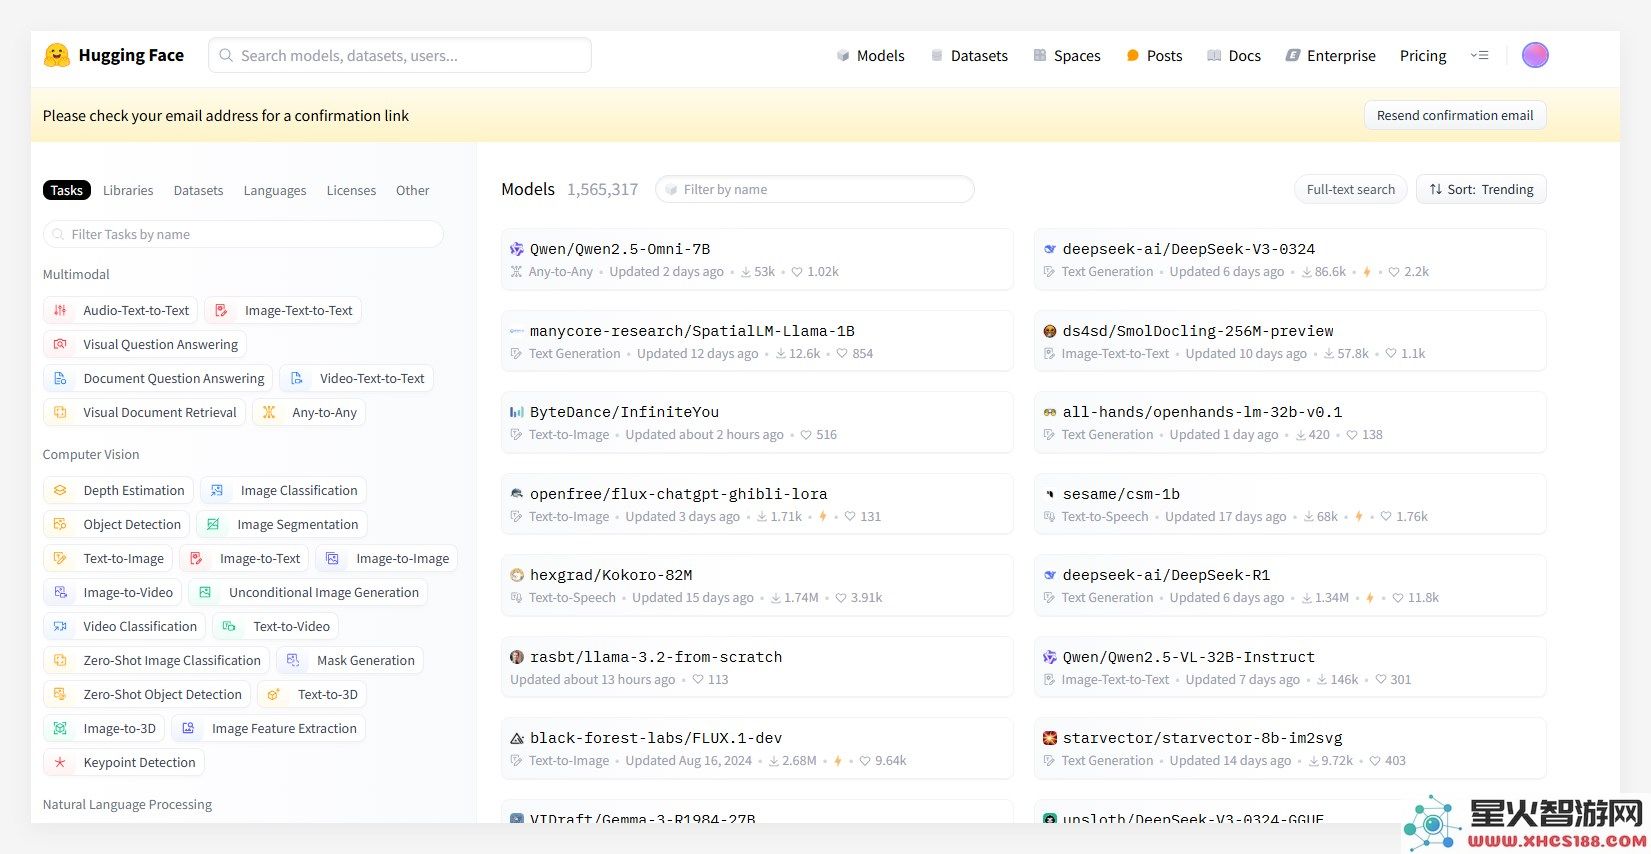Open the deepseek-ai/DeepSeek-R1 model link
Screen dimensions: 1651x854
click(x=1166, y=575)
